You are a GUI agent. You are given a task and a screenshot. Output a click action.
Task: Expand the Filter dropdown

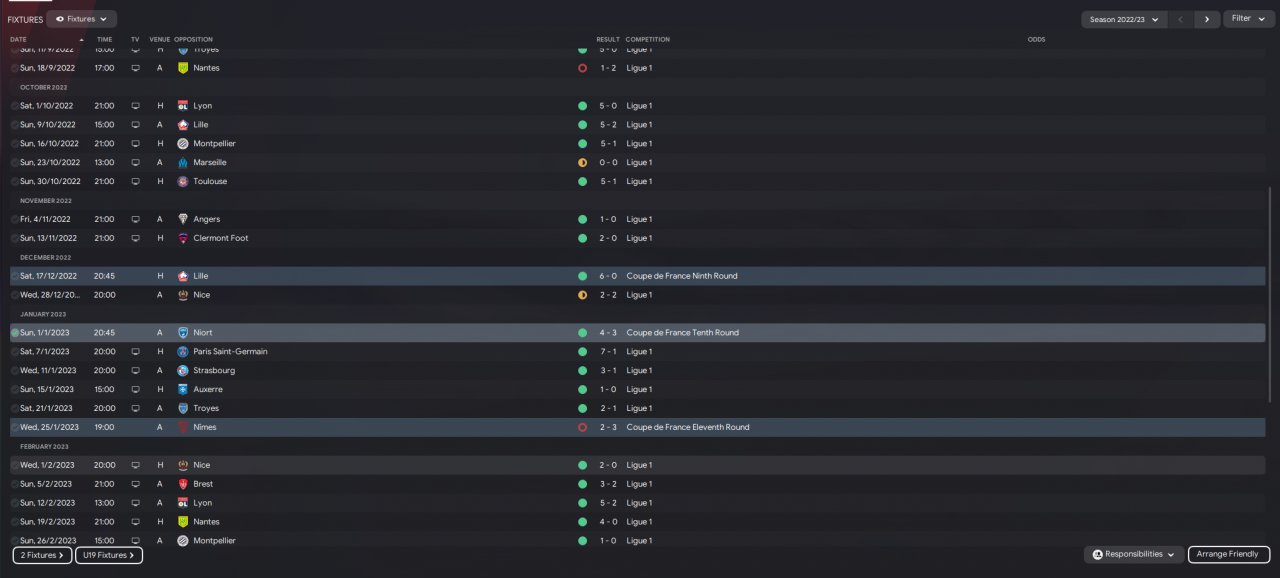tap(1248, 19)
